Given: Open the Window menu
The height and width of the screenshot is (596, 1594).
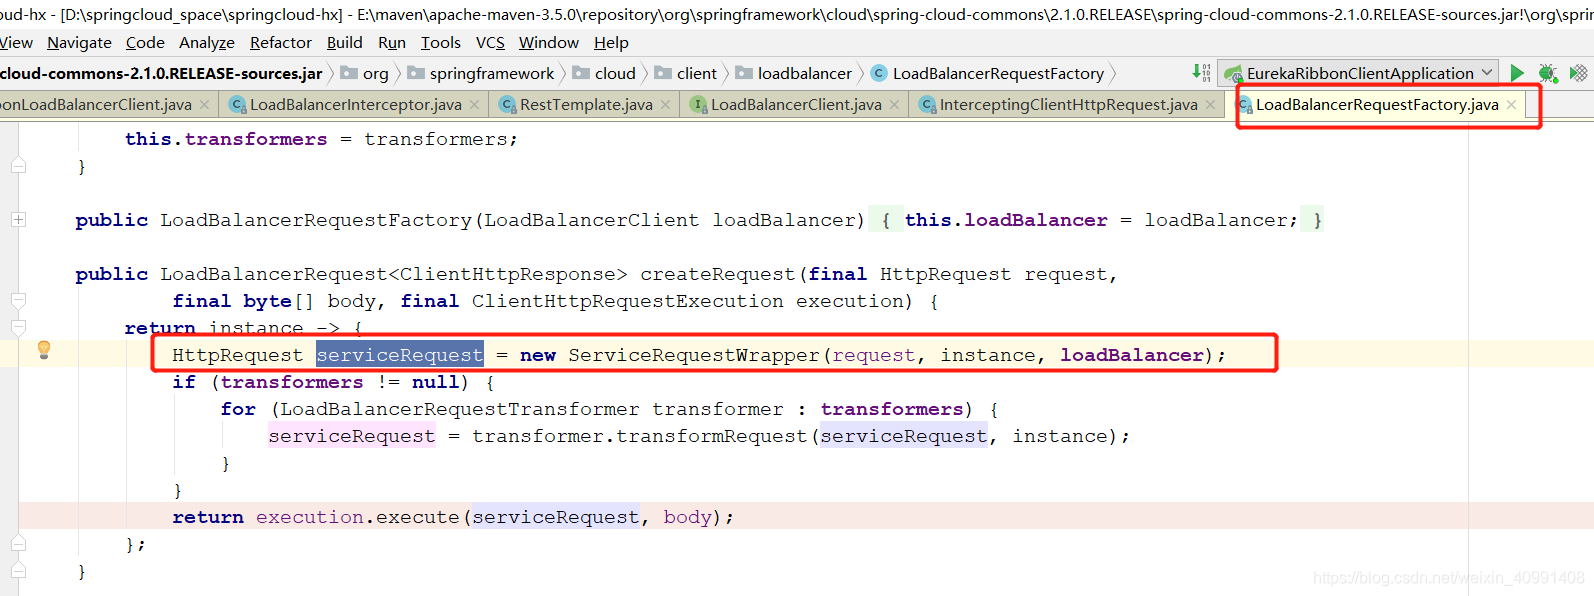Looking at the screenshot, I should point(549,42).
